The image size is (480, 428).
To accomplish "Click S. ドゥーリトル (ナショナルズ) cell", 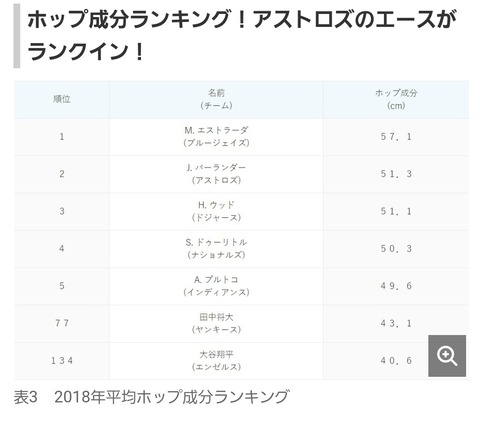I will (216, 249).
